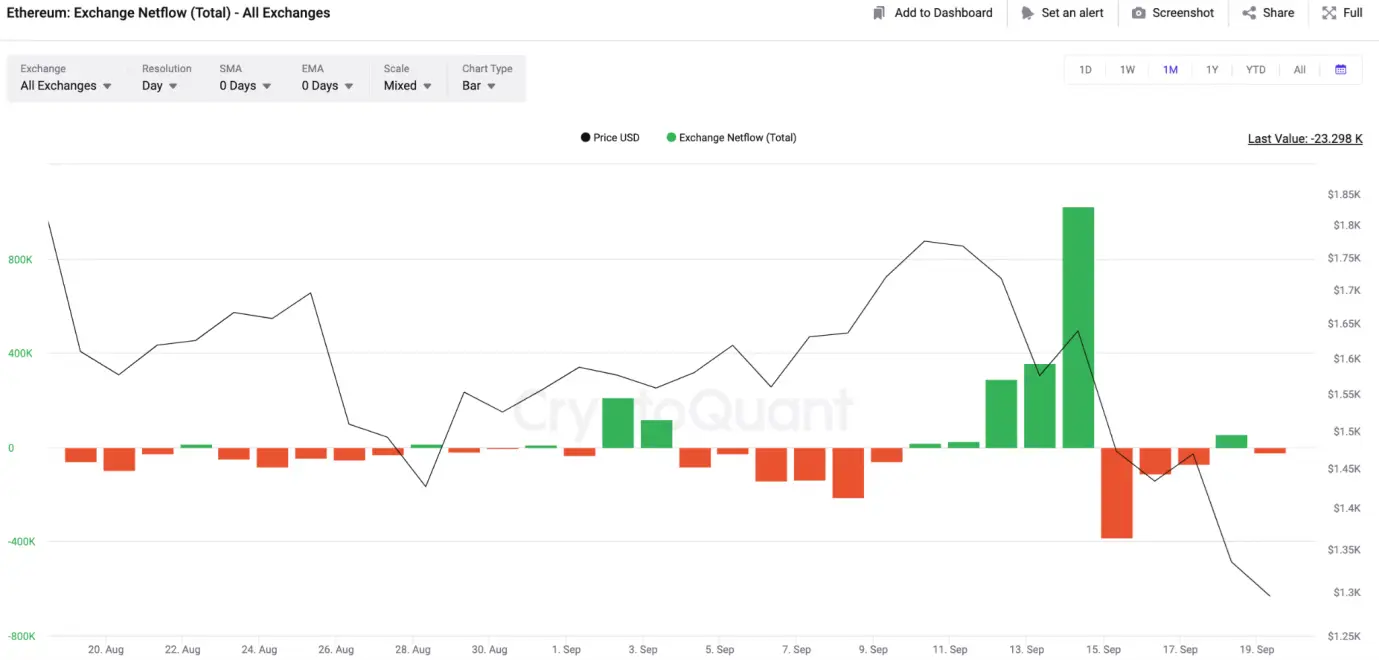Open the calendar date range picker

[x=1341, y=70]
